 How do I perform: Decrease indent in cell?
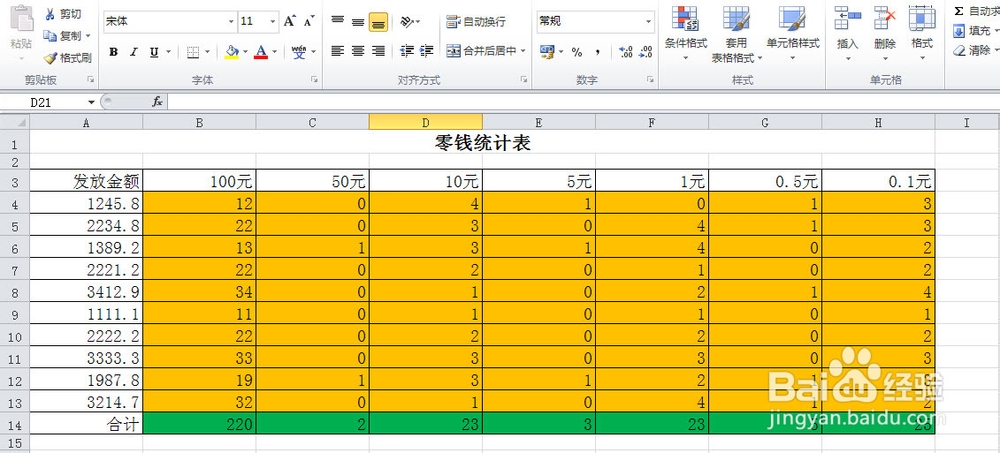tap(407, 50)
